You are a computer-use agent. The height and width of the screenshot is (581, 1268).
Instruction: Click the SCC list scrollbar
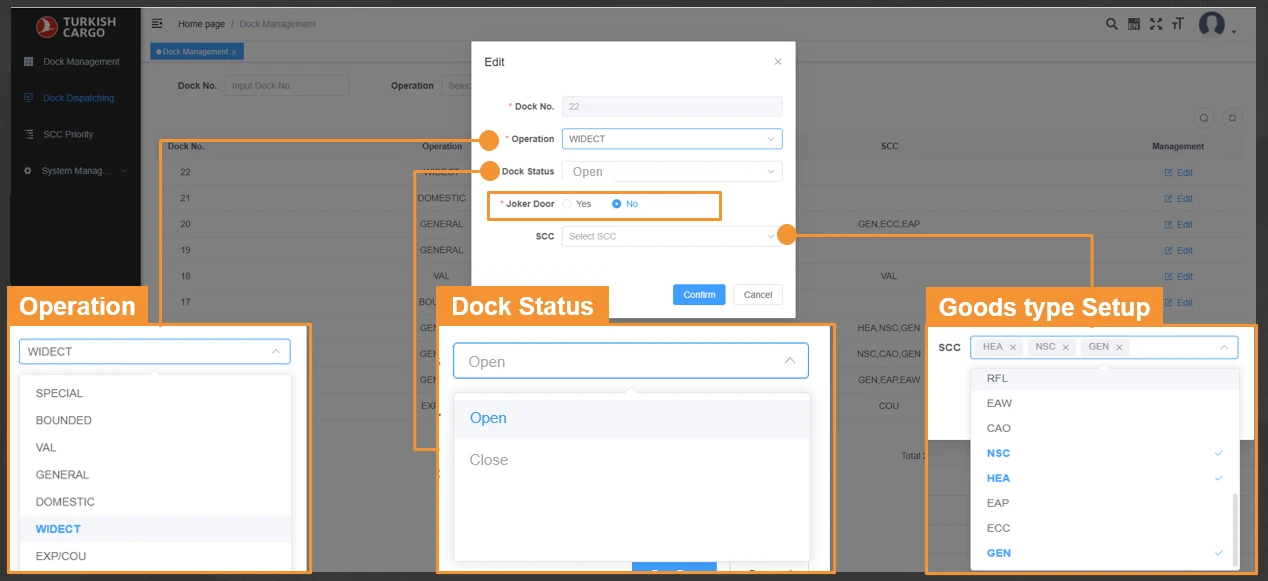coord(1235,528)
